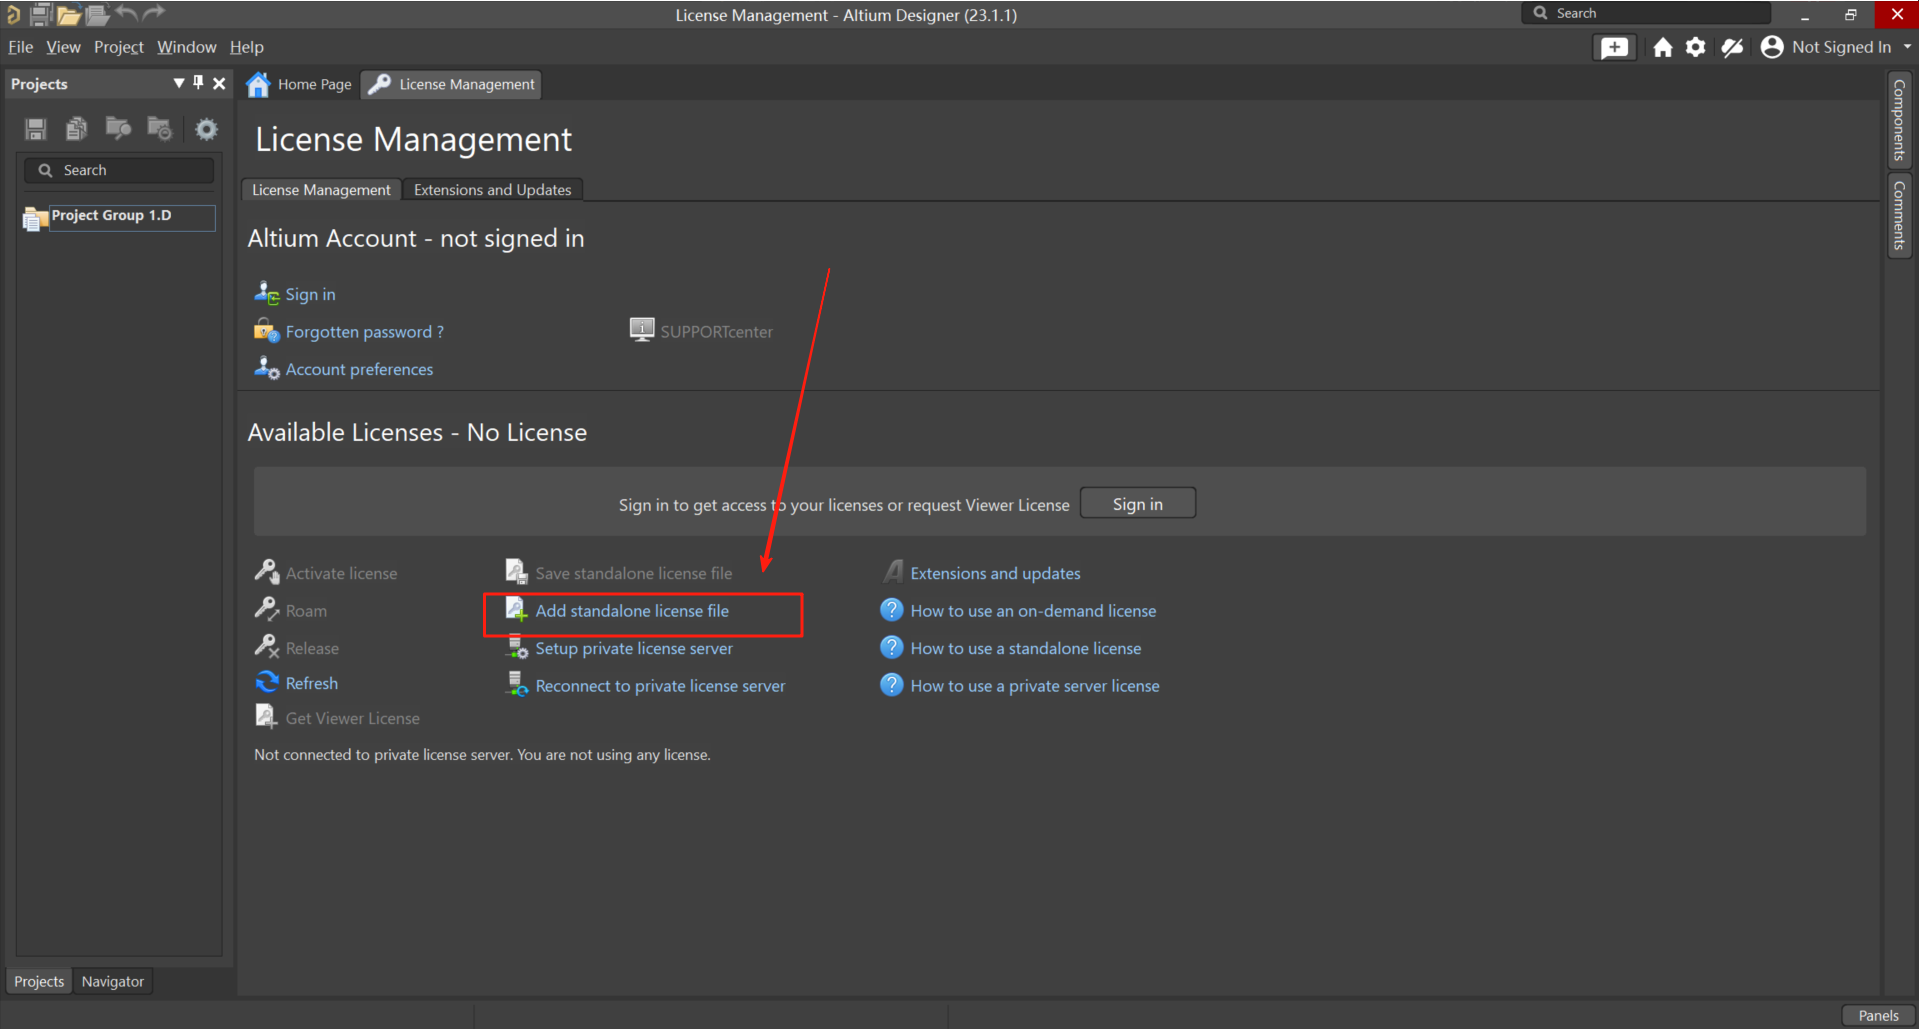Open preferences with top-right gear icon
1919x1029 pixels.
tap(1696, 47)
